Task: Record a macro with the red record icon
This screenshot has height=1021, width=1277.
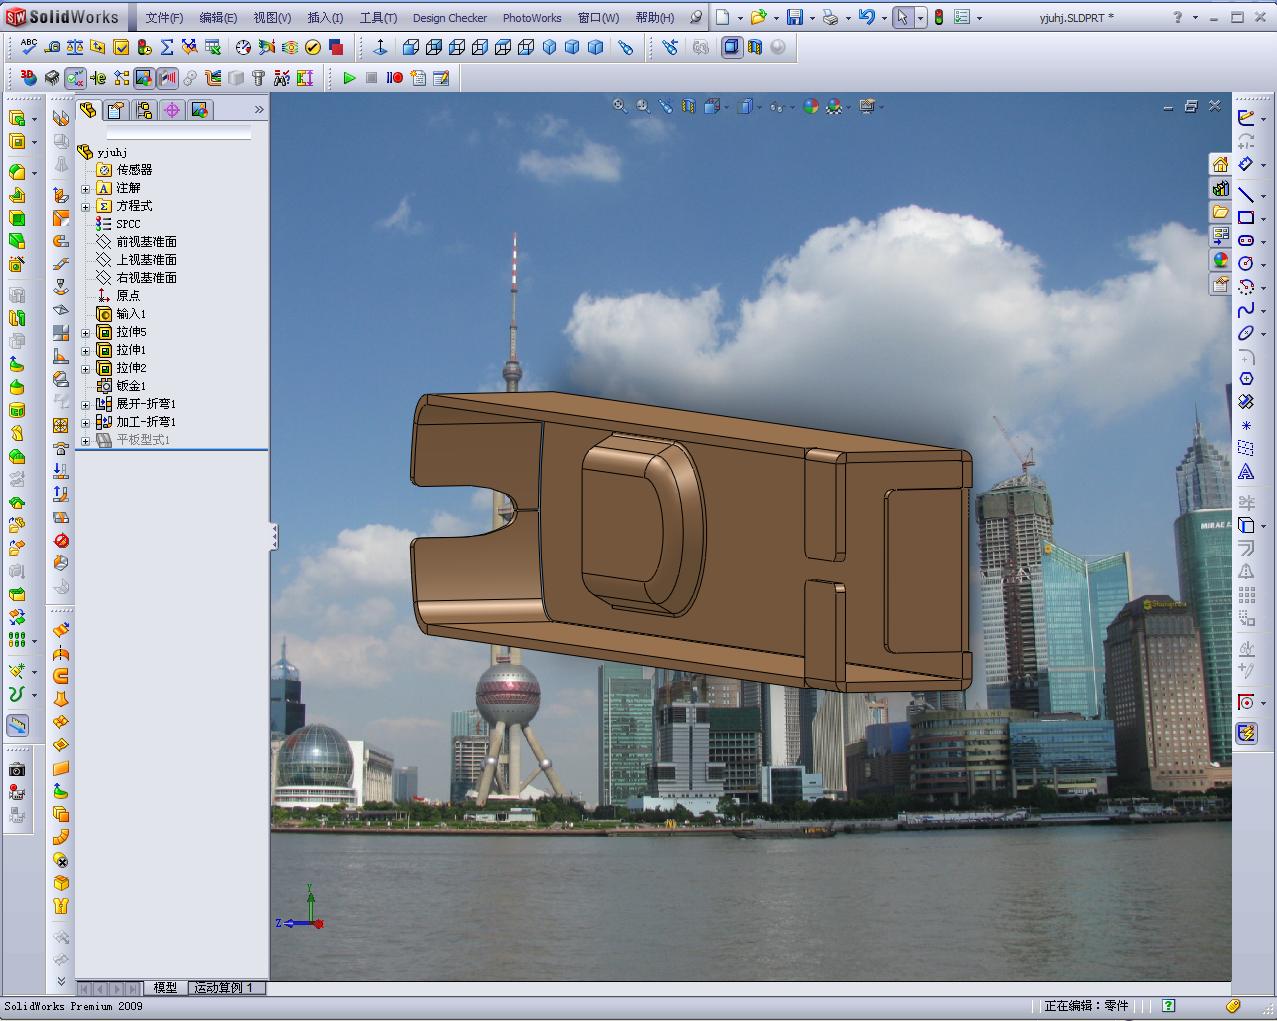Action: tap(395, 78)
